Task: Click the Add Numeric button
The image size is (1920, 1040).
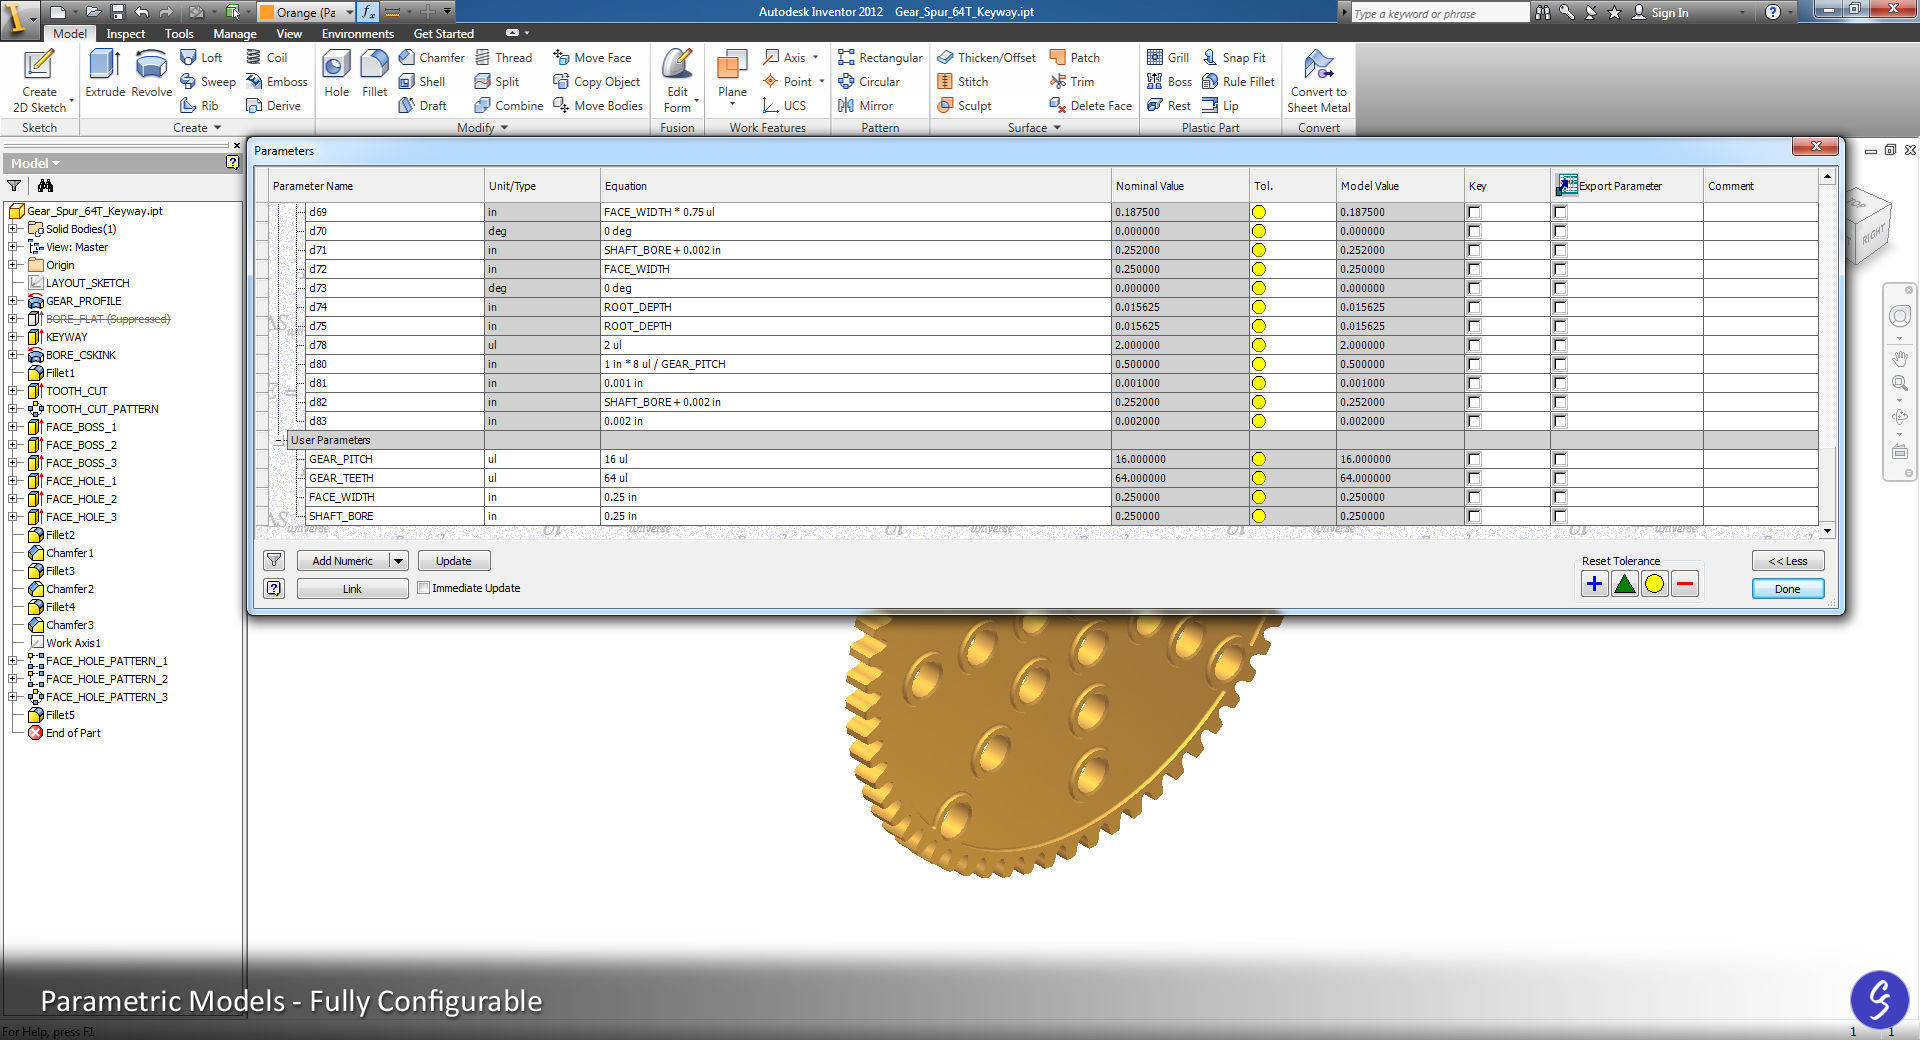Action: 343,561
